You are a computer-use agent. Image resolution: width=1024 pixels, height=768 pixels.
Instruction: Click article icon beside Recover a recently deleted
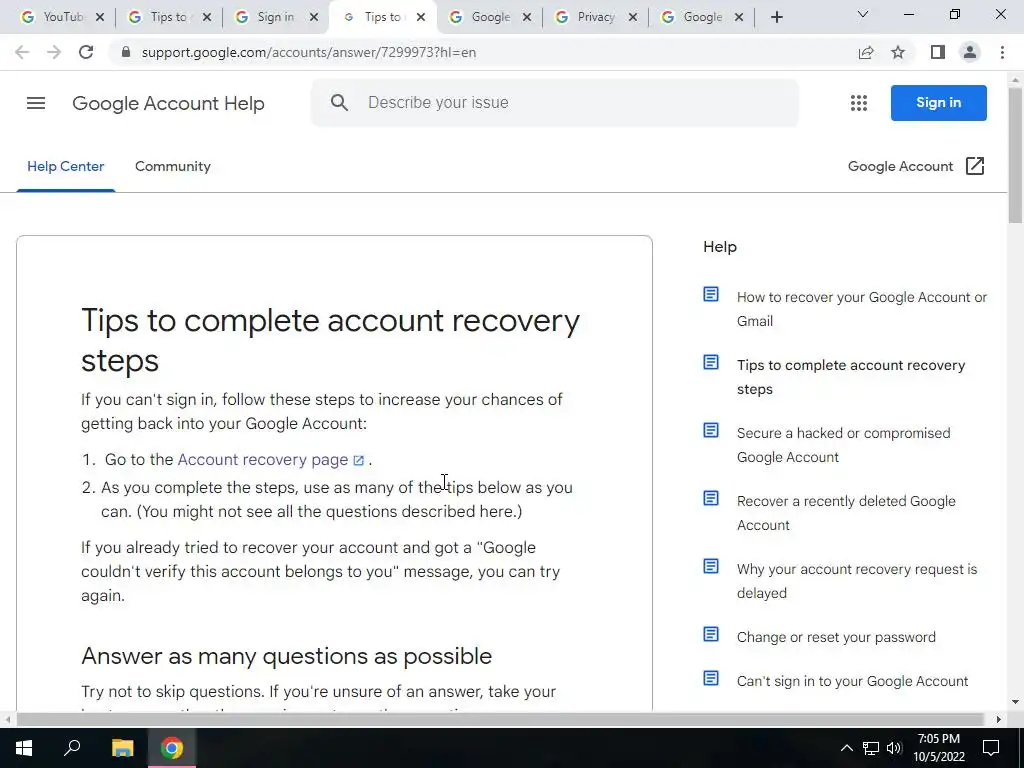711,498
